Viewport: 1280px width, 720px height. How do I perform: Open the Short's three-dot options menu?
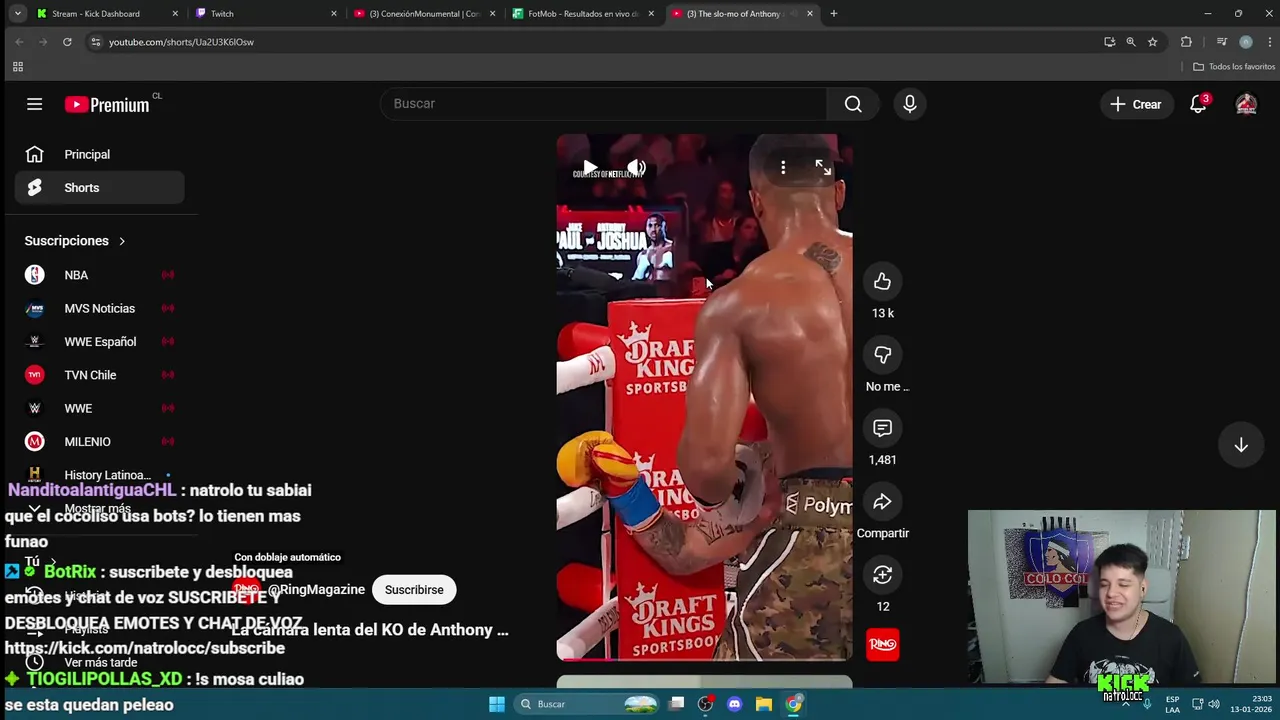click(783, 168)
